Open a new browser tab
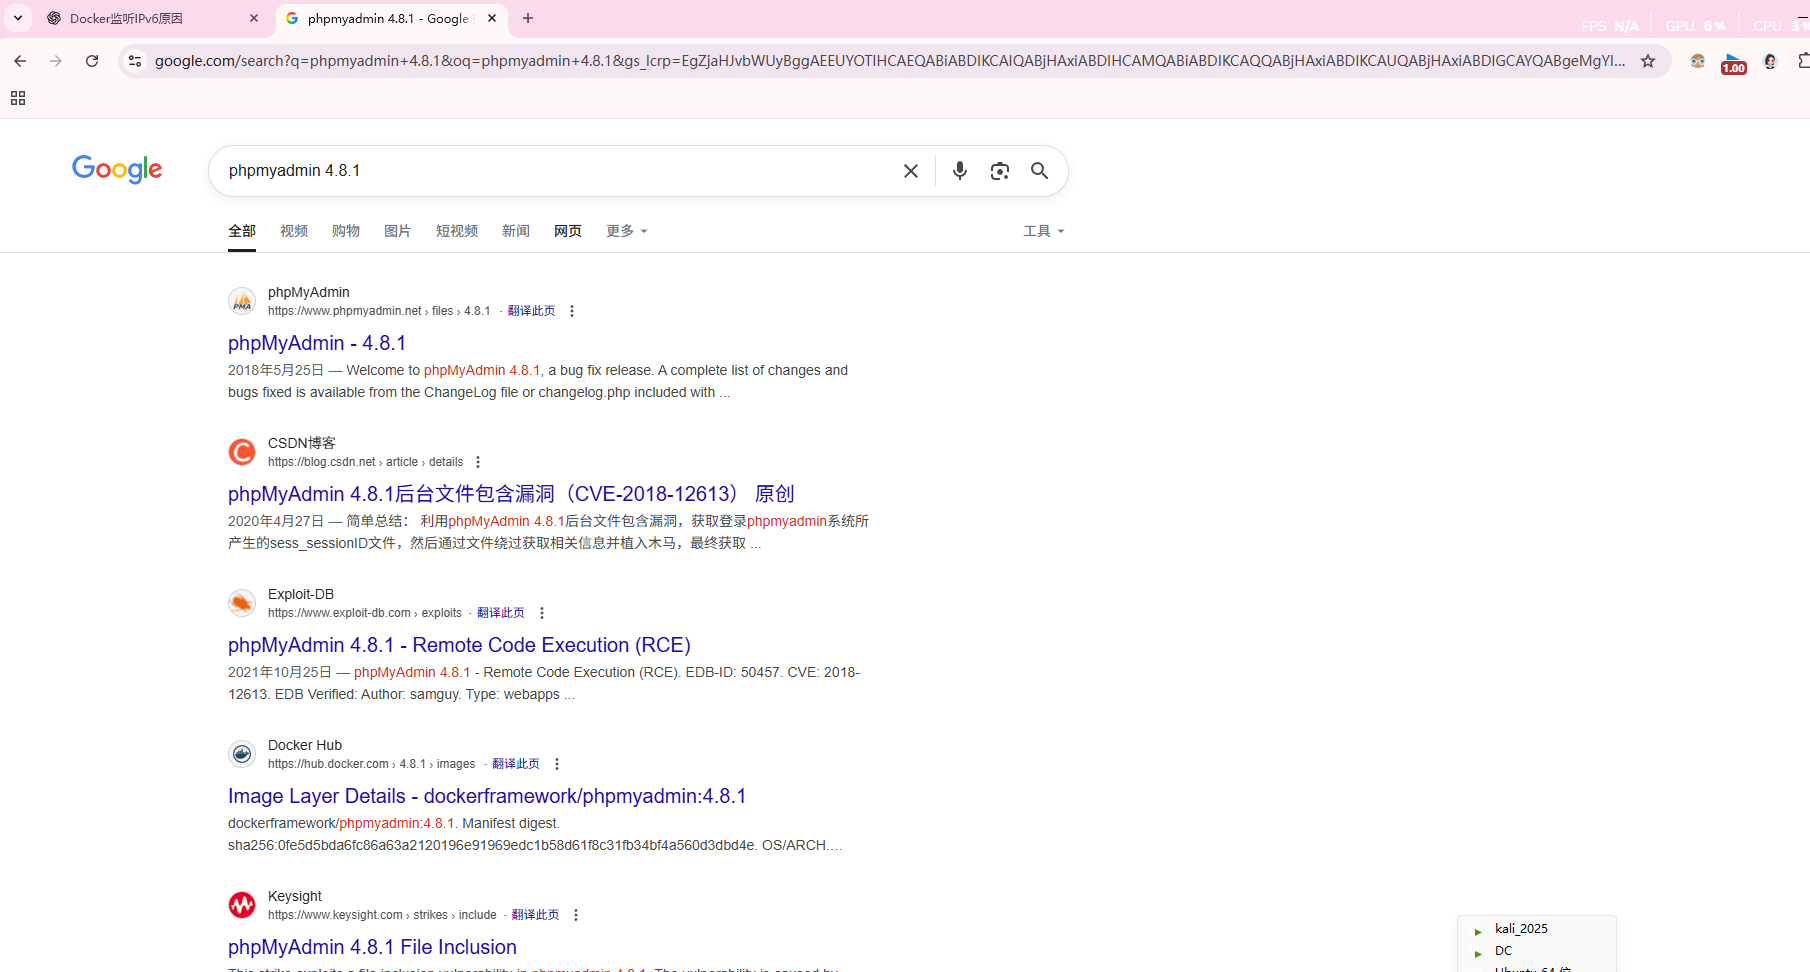Viewport: 1810px width, 972px height. (x=528, y=18)
